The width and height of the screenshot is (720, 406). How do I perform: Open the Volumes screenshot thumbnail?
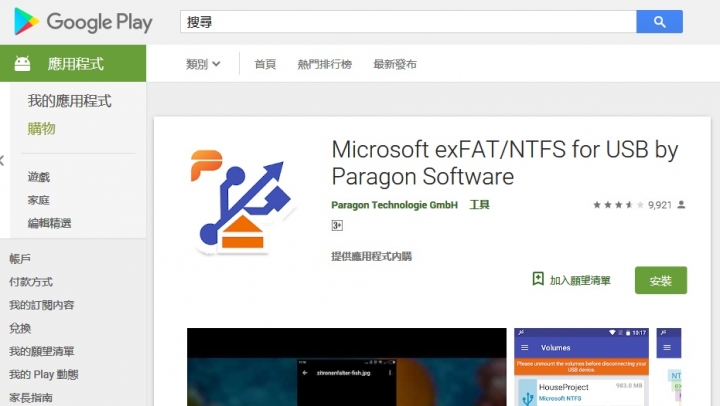581,367
